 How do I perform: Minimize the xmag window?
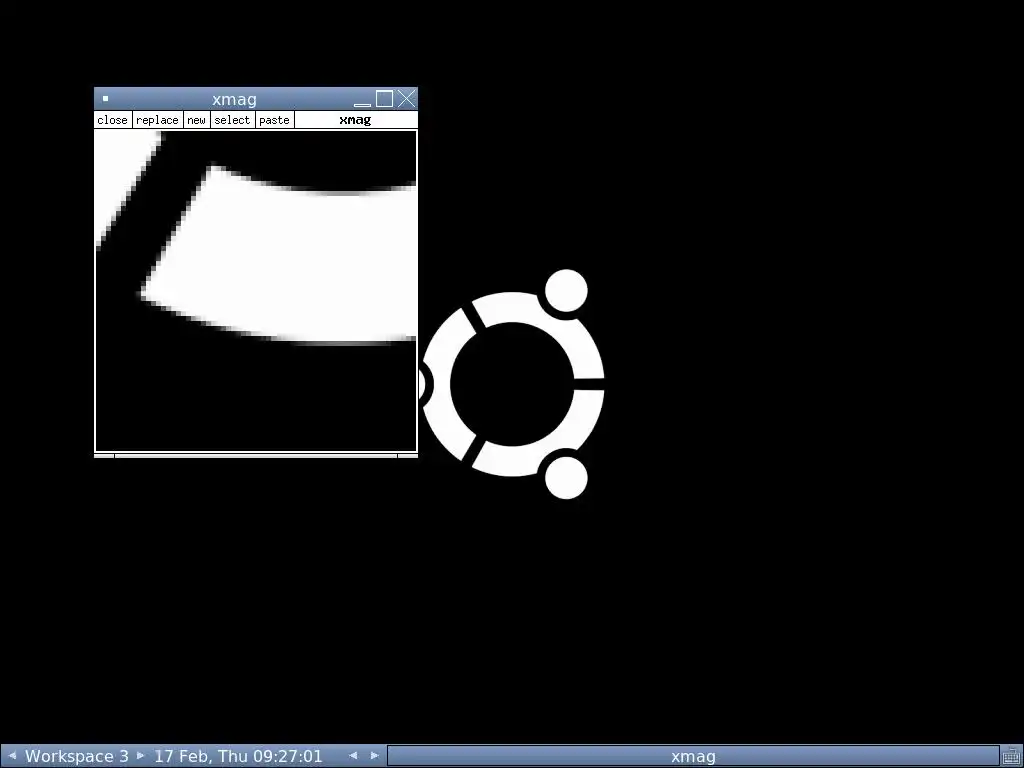pyautogui.click(x=362, y=99)
